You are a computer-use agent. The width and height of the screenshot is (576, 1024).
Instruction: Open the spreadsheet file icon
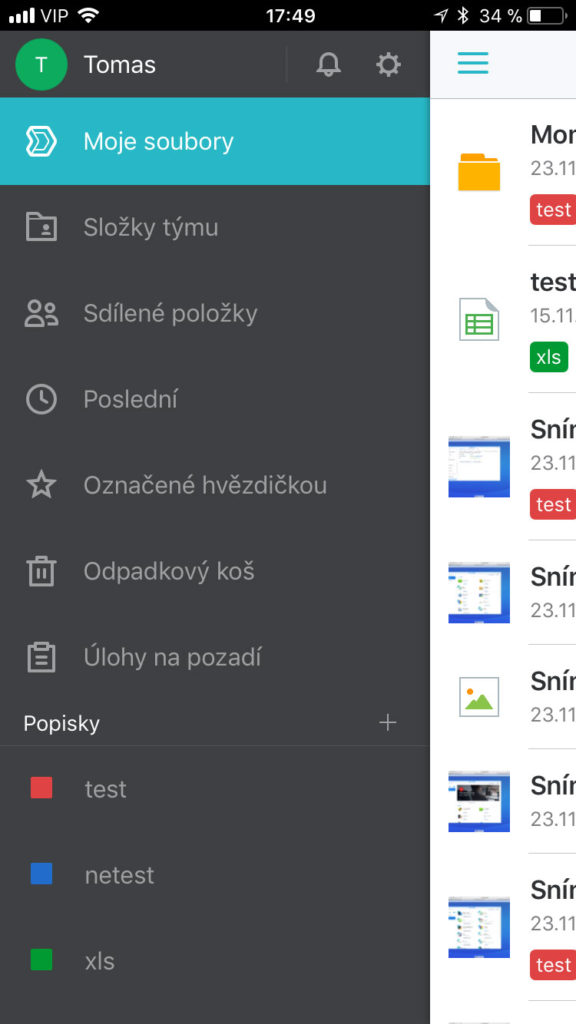(479, 319)
